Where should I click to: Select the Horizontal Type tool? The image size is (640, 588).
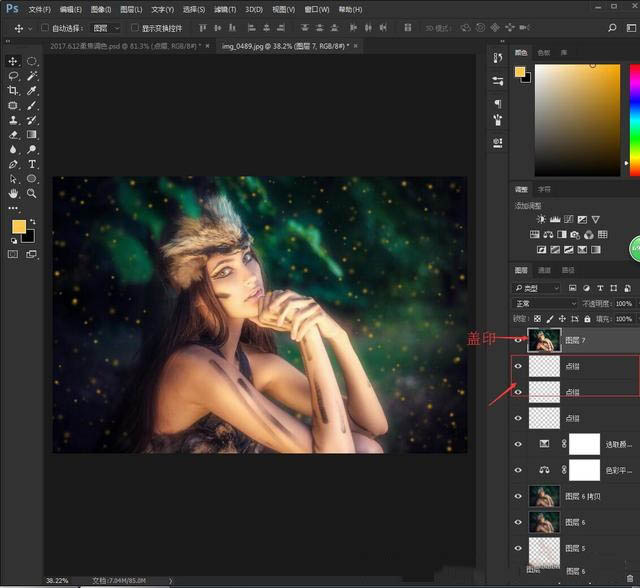(32, 163)
